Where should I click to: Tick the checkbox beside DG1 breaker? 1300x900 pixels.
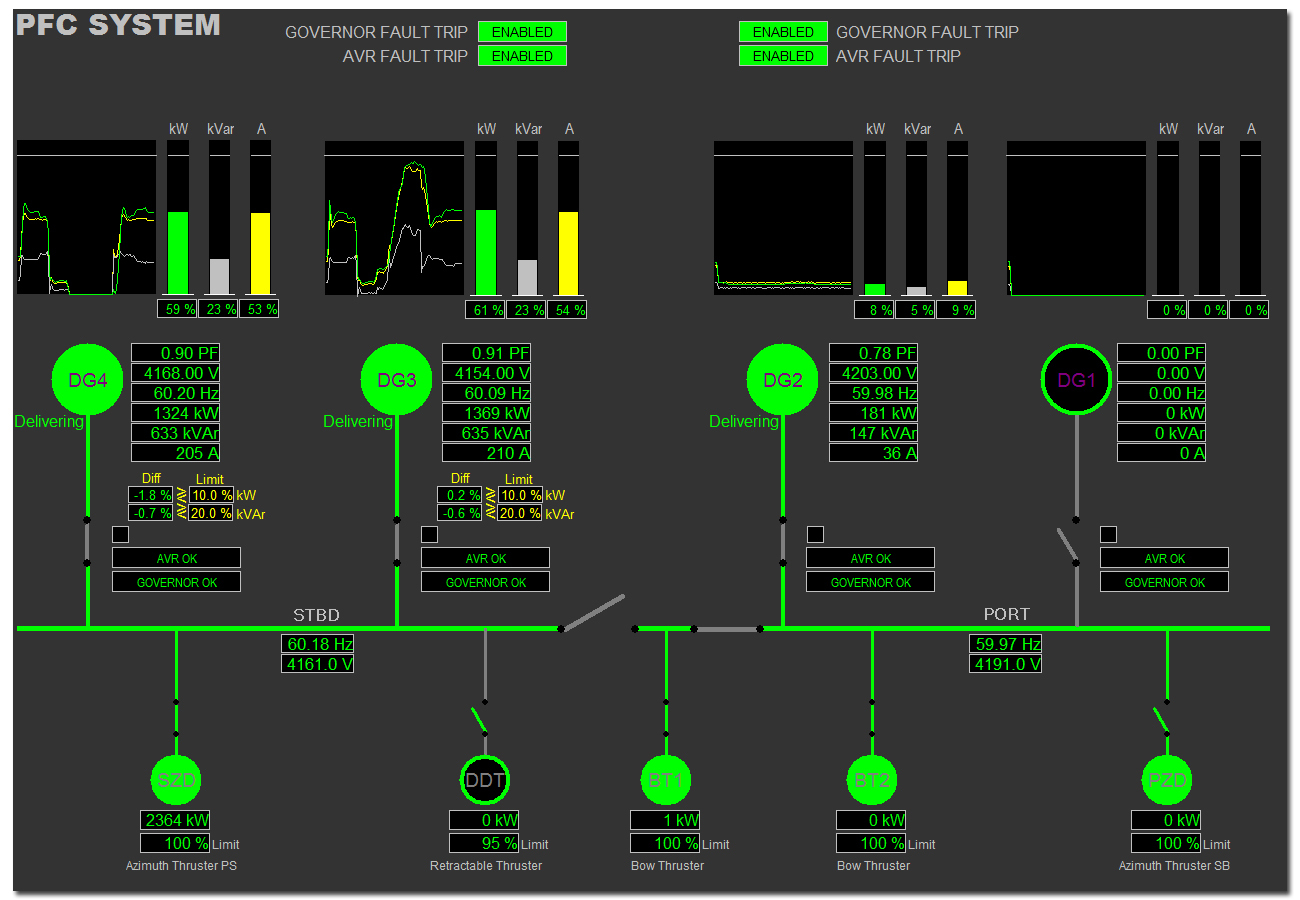(1108, 534)
